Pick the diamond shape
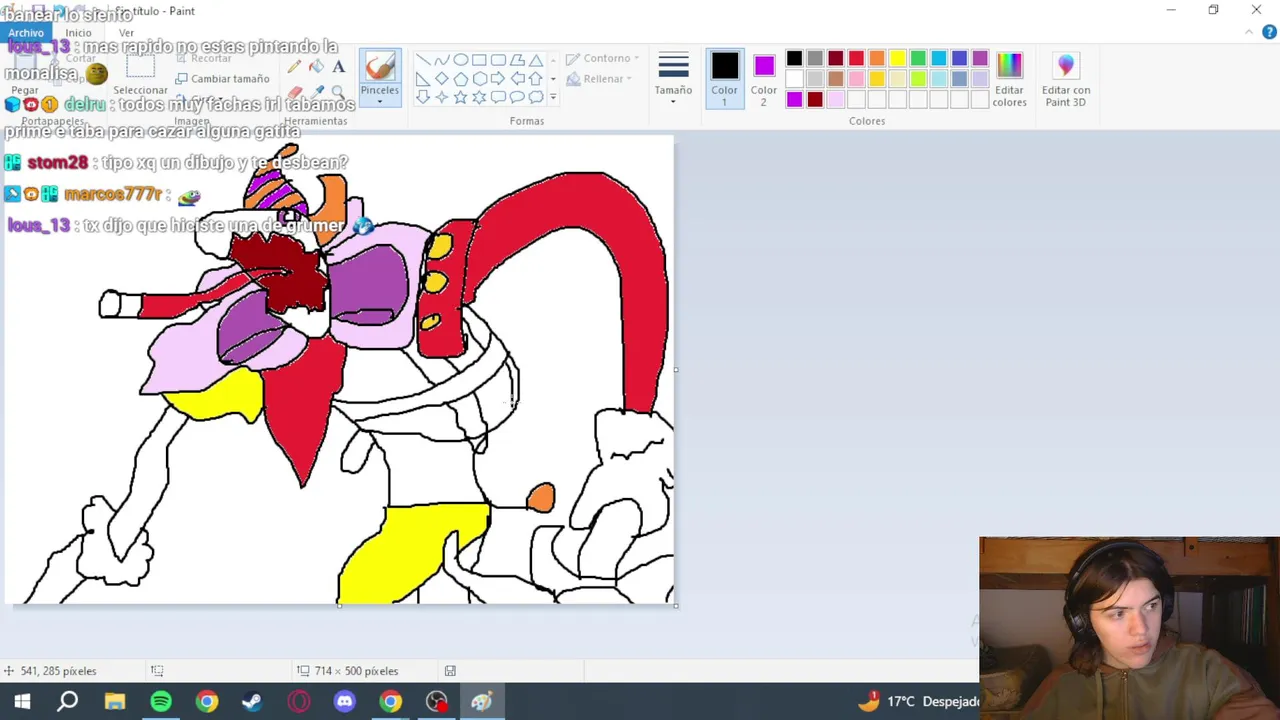The width and height of the screenshot is (1280, 720). (441, 79)
